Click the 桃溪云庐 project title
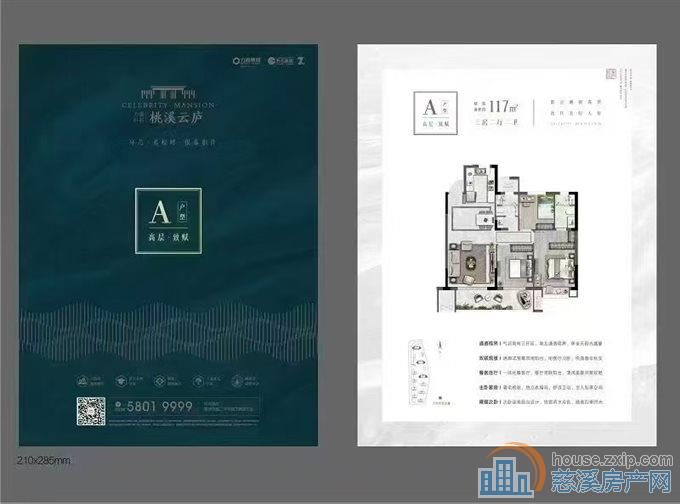 (x=176, y=118)
